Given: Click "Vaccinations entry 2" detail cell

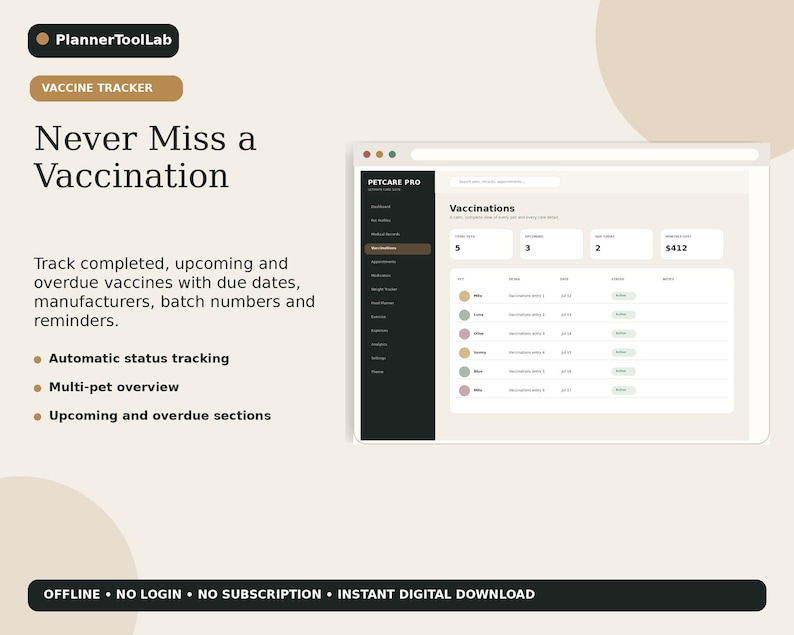Looking at the screenshot, I should pyautogui.click(x=527, y=315).
